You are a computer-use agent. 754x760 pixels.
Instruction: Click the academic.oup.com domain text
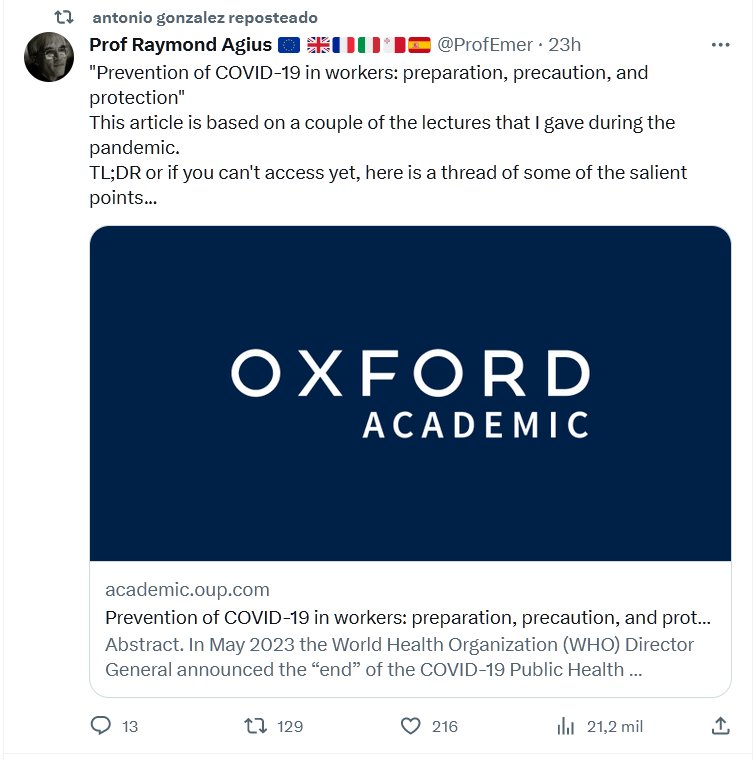(x=187, y=589)
